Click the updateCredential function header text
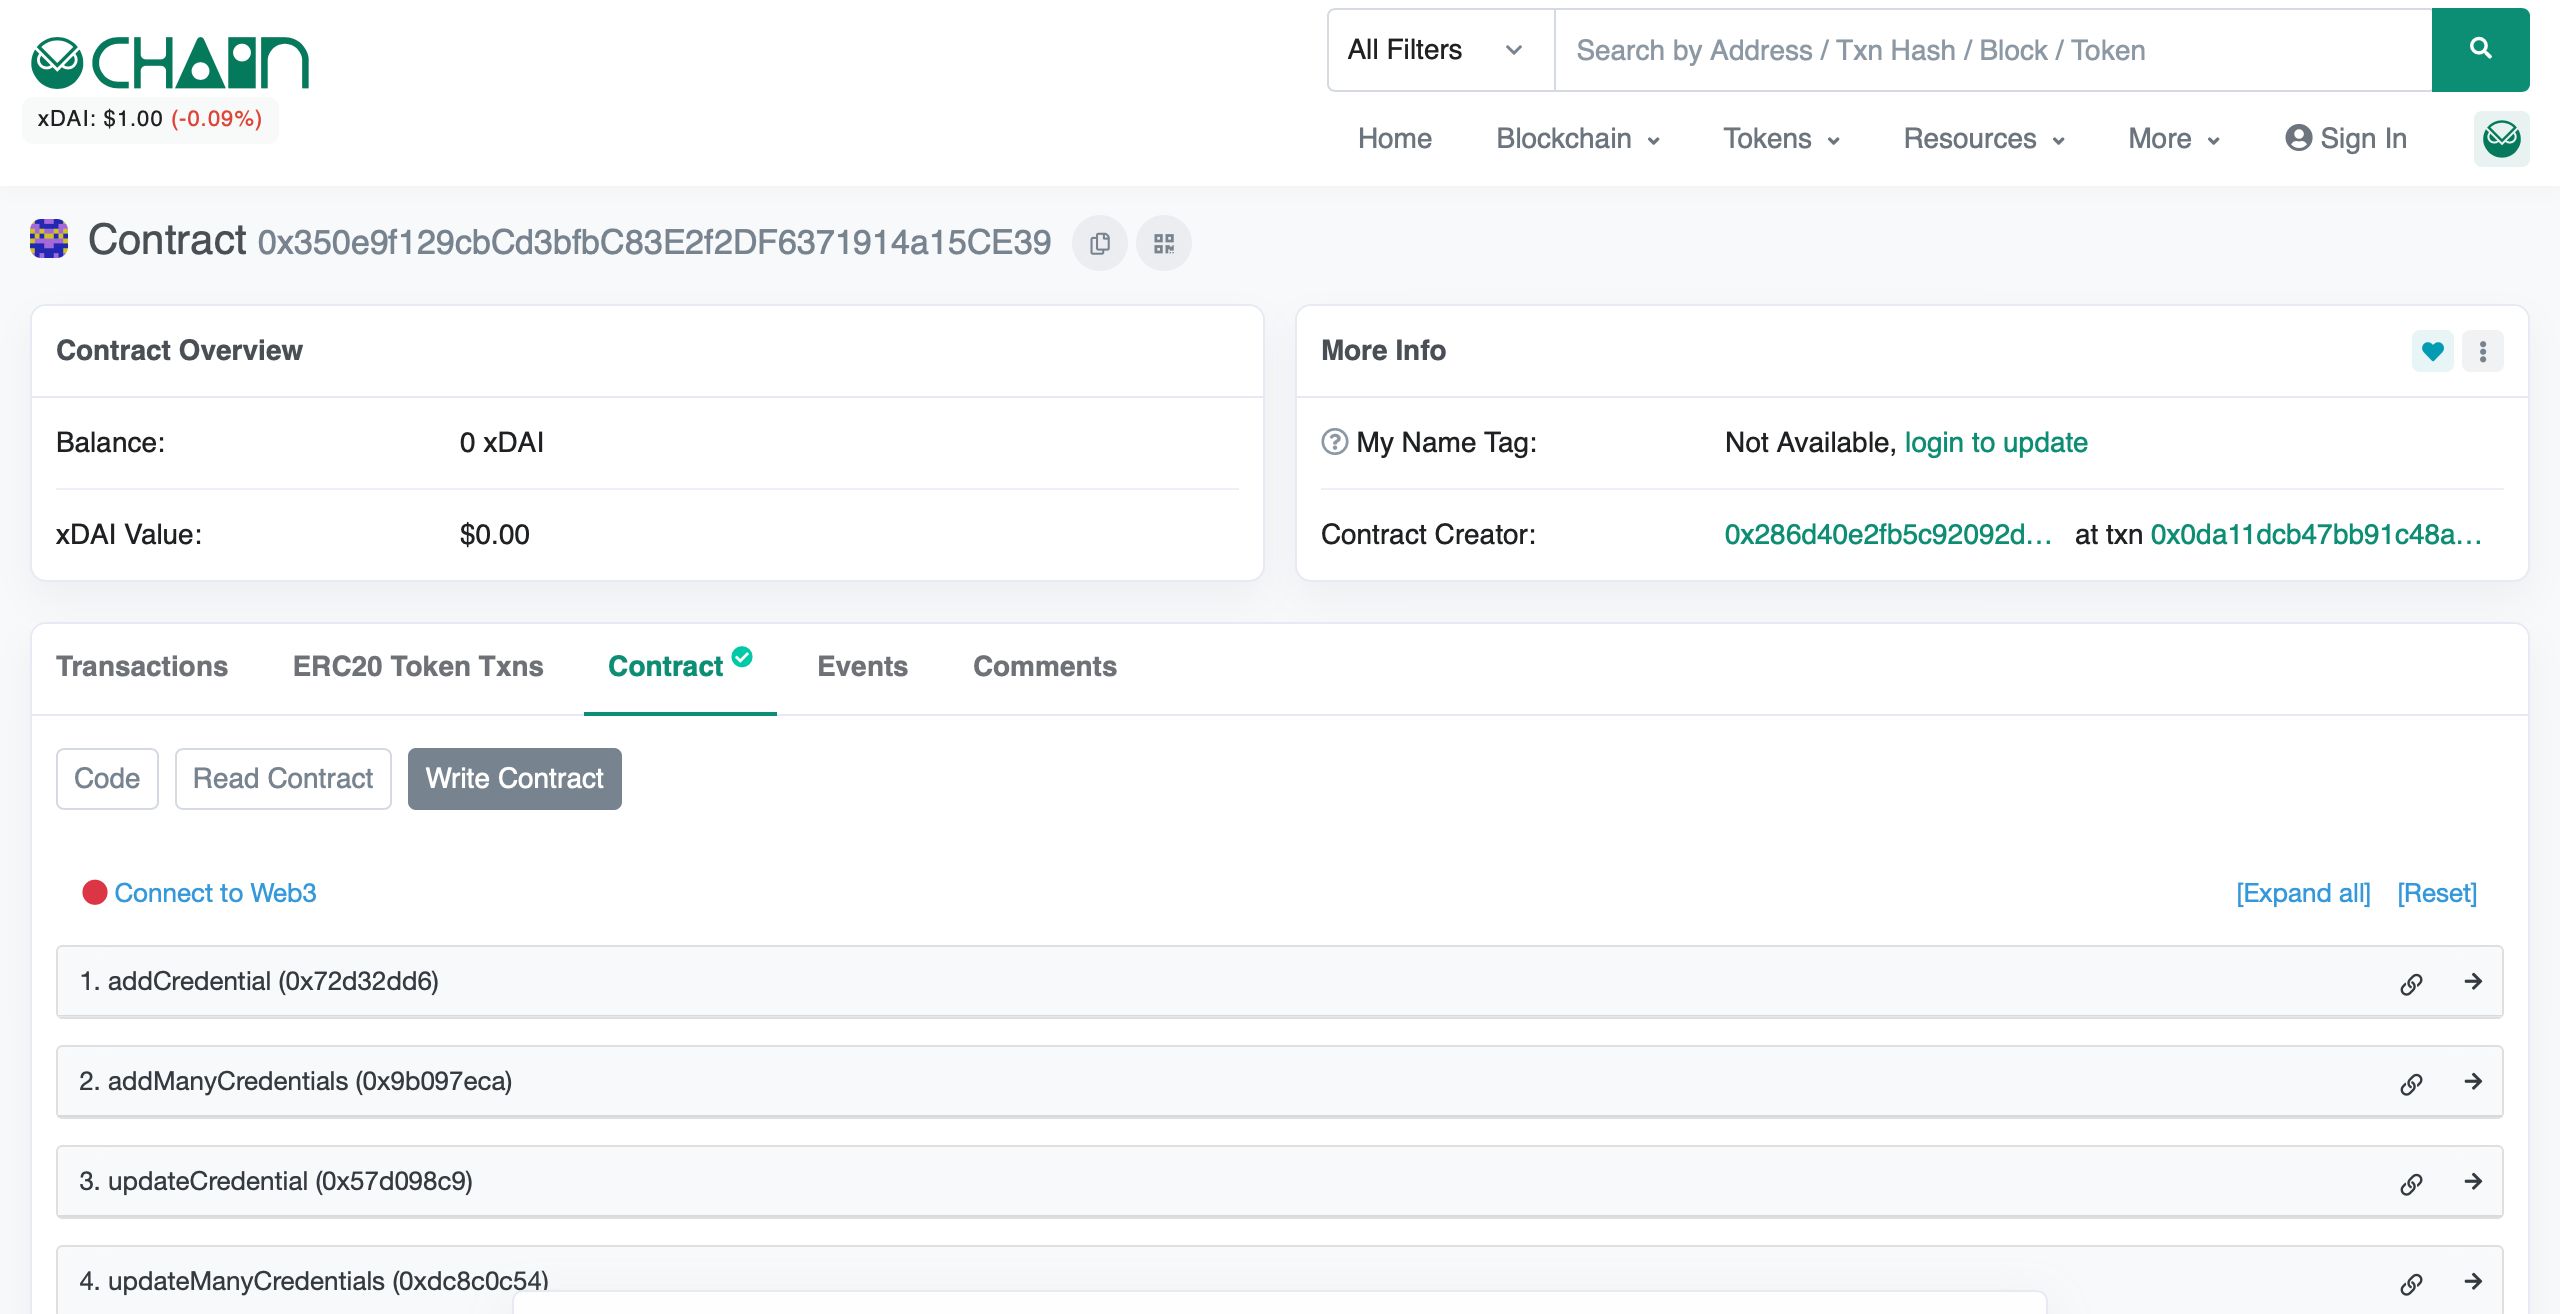Screen dimensions: 2560x1314 click(276, 1181)
